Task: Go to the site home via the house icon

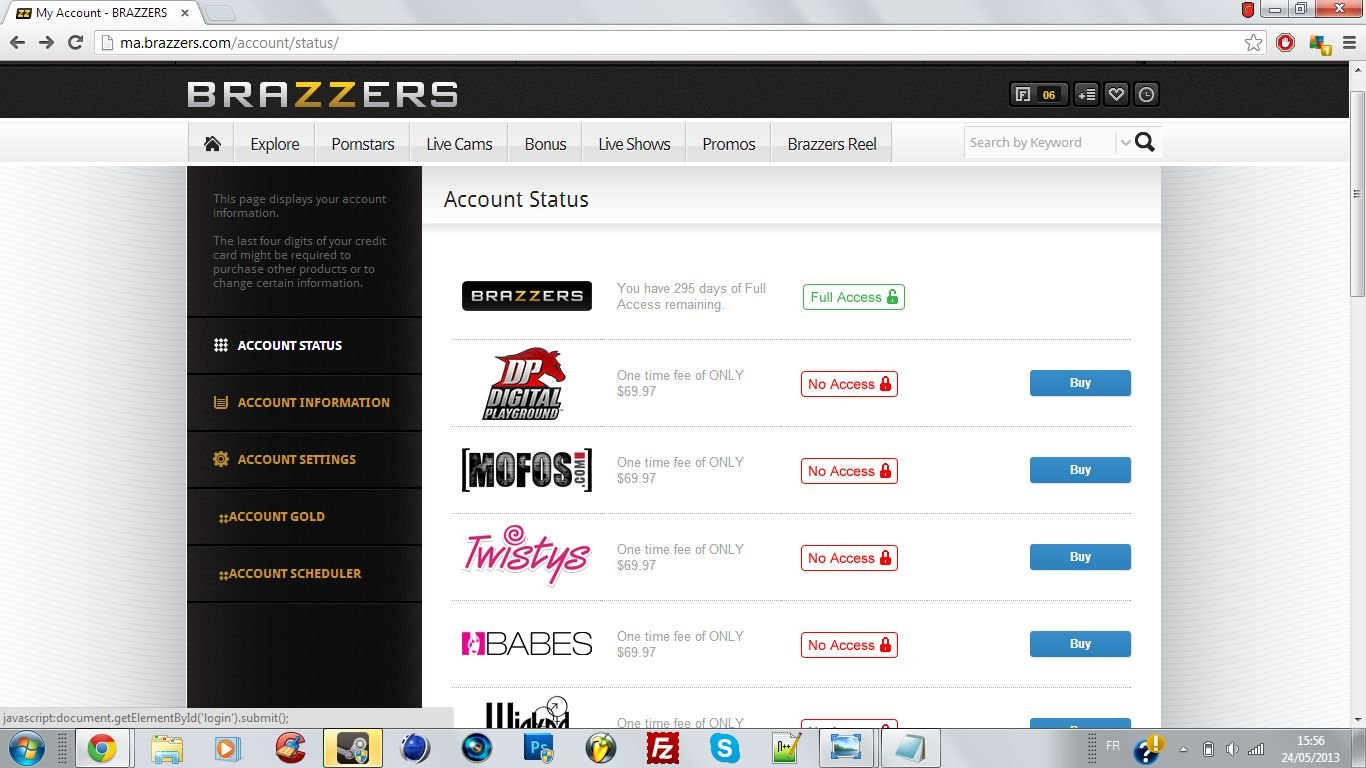Action: tap(212, 144)
